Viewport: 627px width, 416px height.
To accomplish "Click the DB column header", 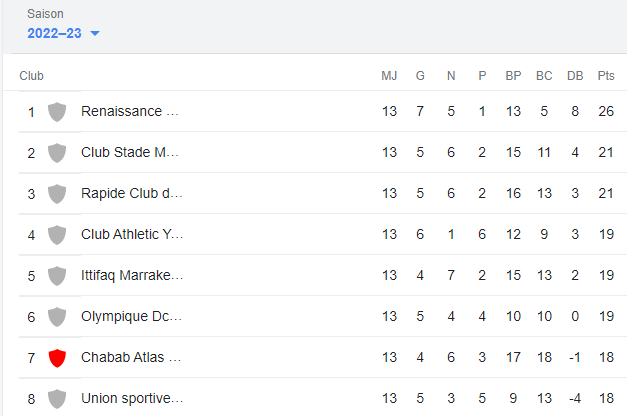I will click(575, 76).
